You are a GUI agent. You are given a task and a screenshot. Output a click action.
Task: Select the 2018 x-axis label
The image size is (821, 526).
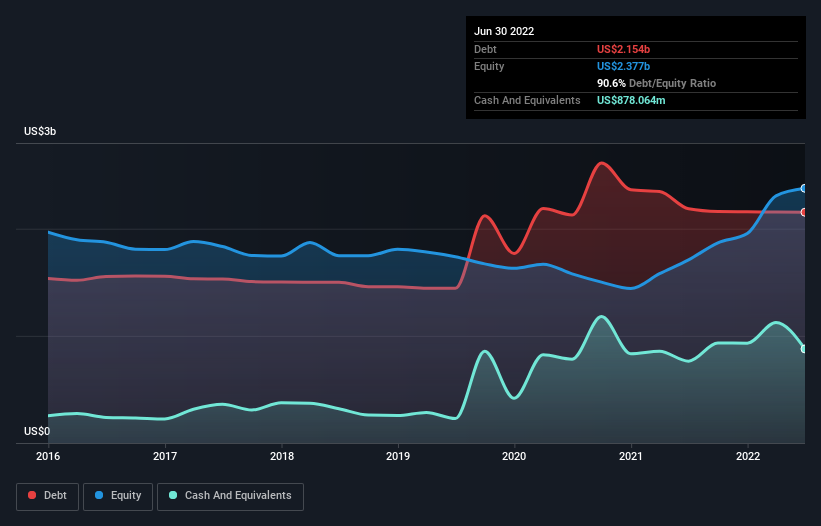(282, 456)
